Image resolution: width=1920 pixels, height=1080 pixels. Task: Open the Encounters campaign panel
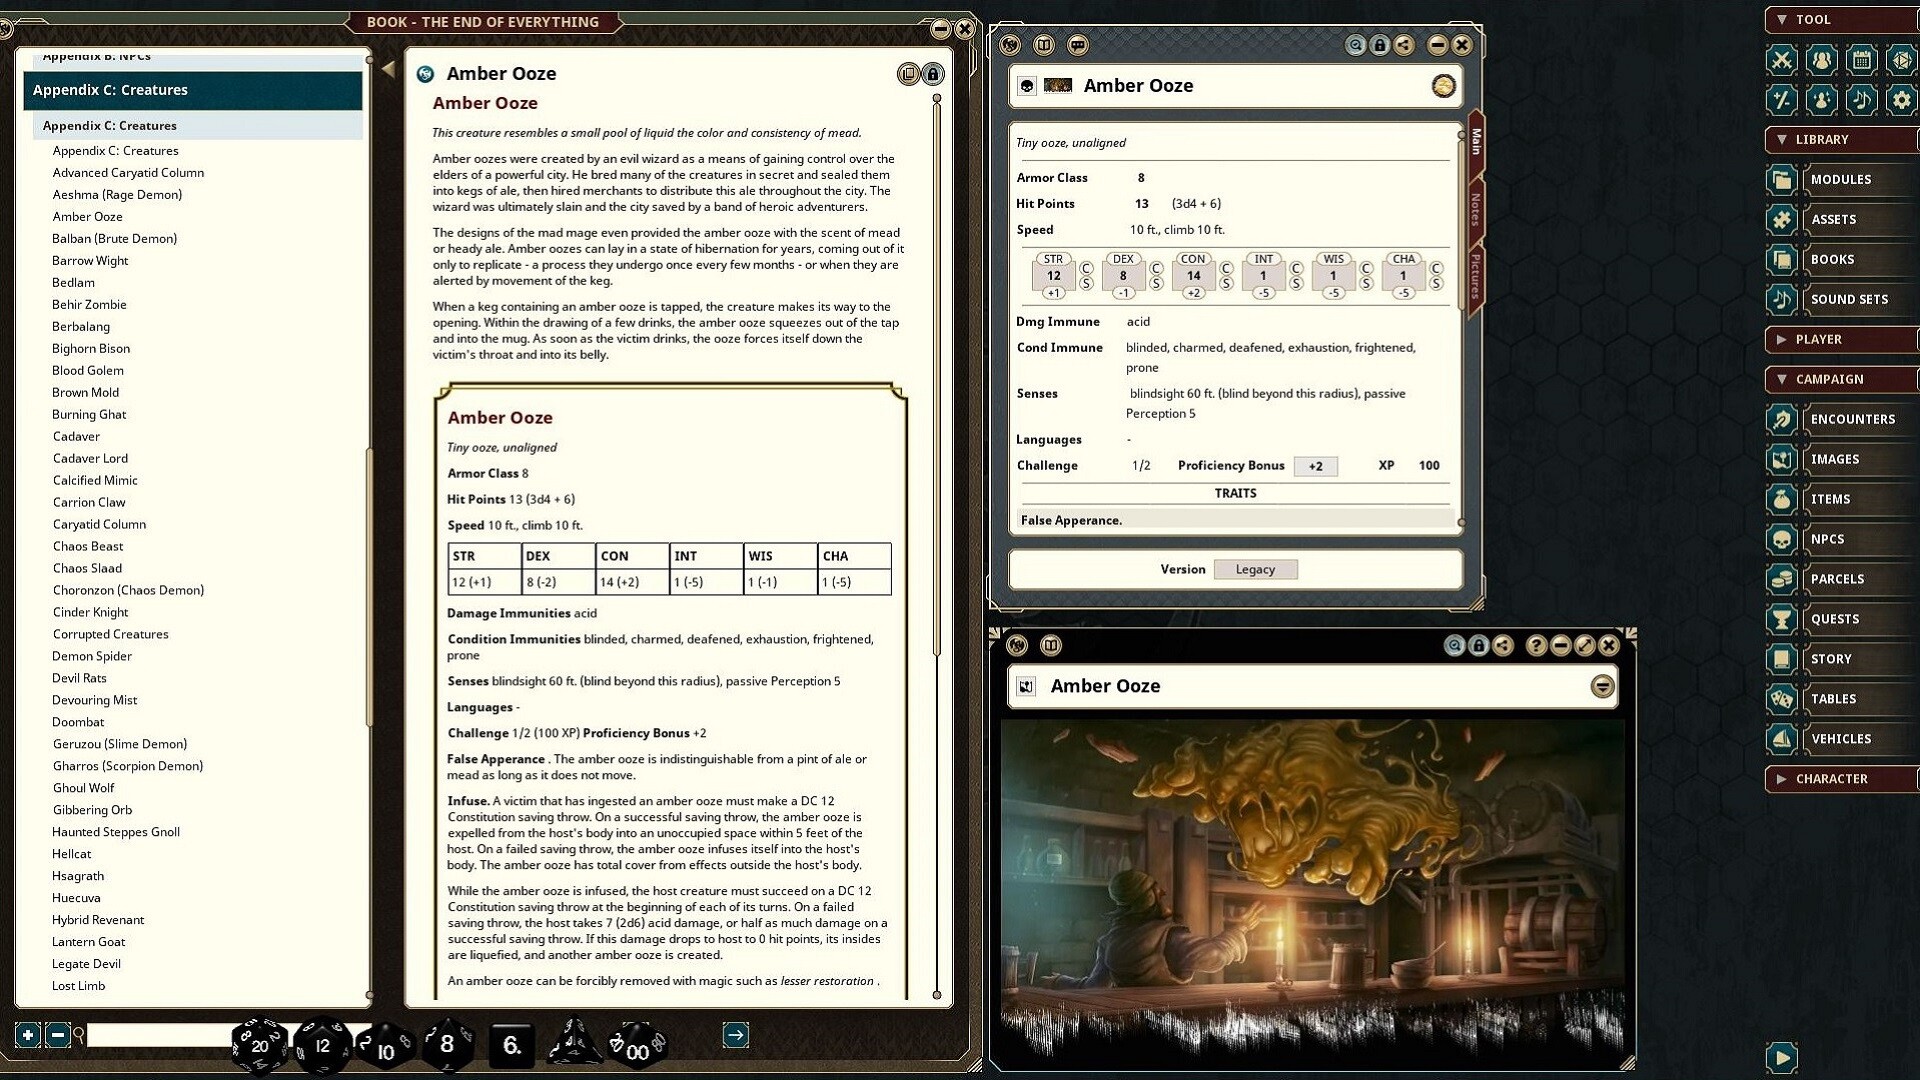pos(1852,419)
